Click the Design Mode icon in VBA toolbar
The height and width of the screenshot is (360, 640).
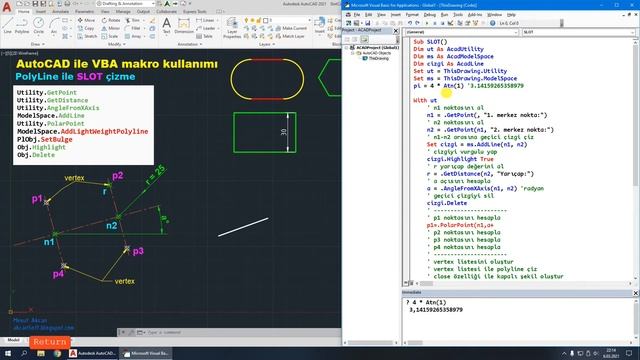pos(450,23)
